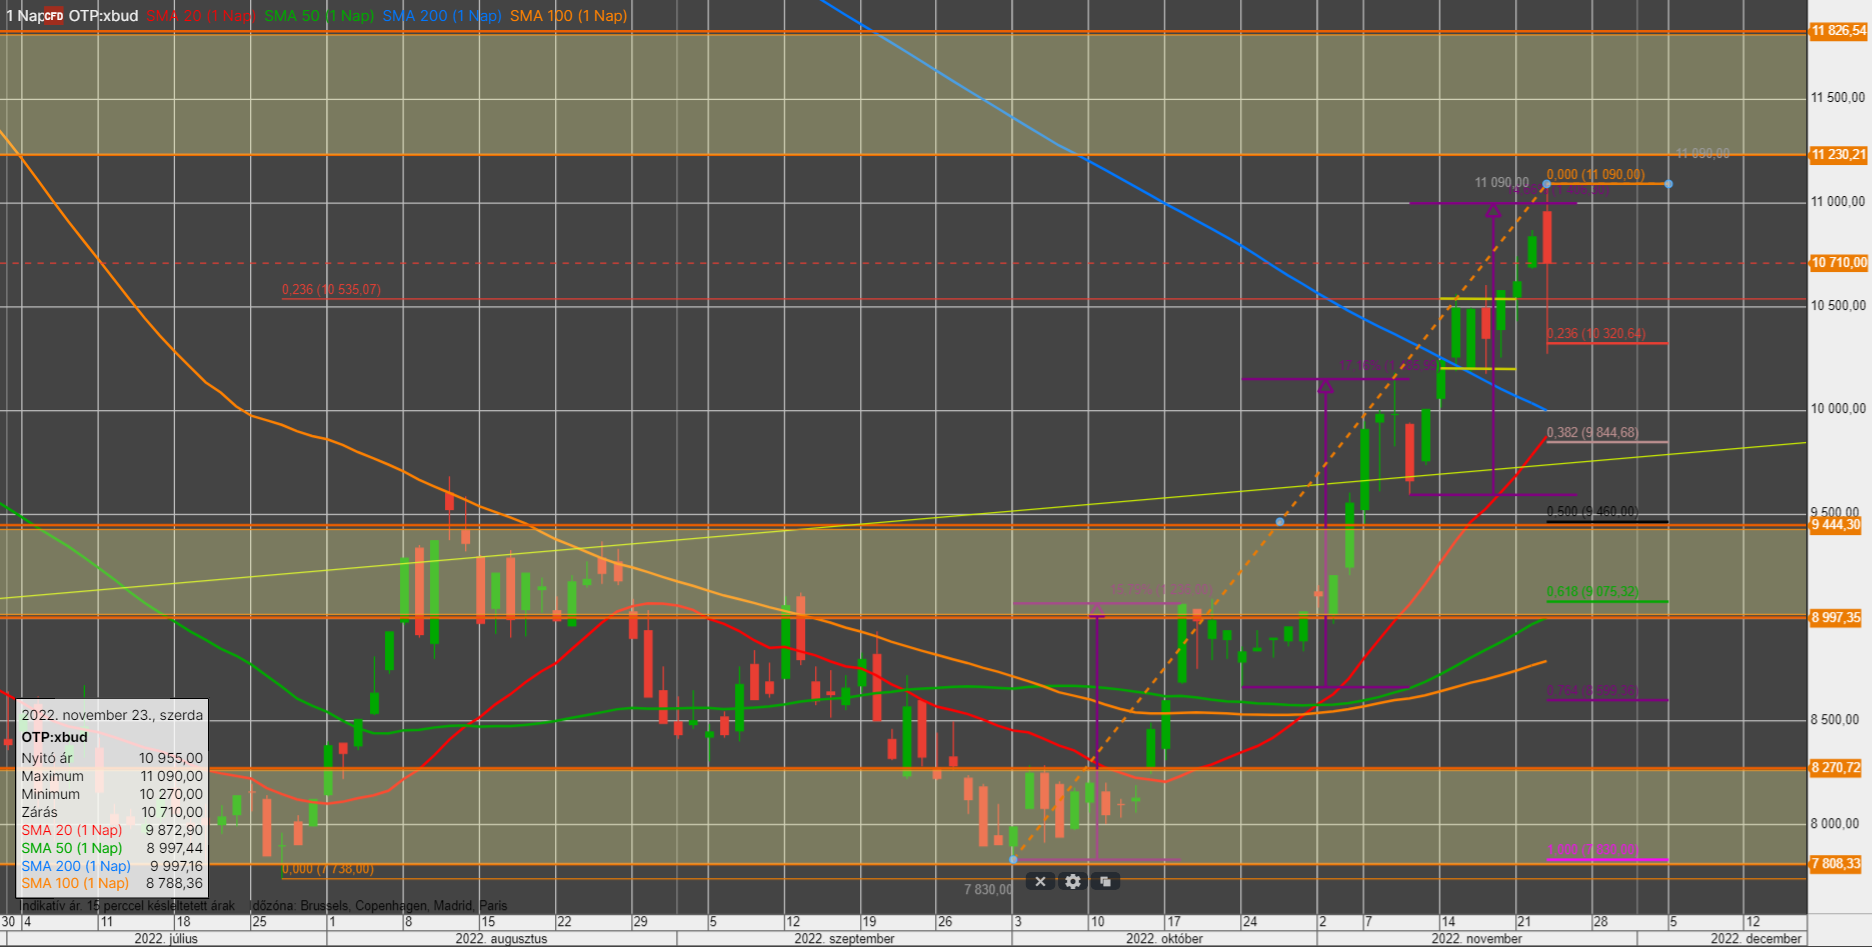Select the SMA 100 (1 Nap) indicator label
This screenshot has height=947, width=1872.
(x=568, y=16)
